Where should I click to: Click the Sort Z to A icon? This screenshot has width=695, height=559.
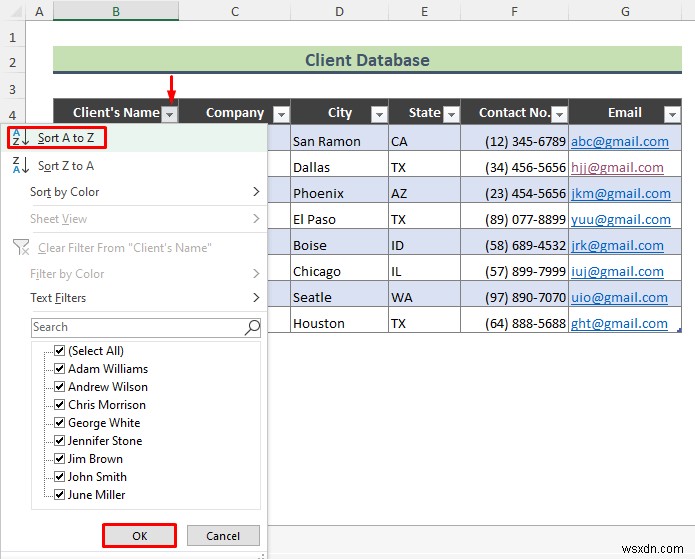20,165
